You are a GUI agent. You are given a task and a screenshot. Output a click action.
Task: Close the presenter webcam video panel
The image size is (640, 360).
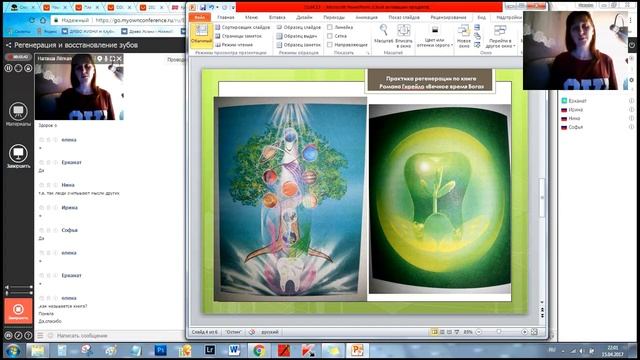[119, 59]
